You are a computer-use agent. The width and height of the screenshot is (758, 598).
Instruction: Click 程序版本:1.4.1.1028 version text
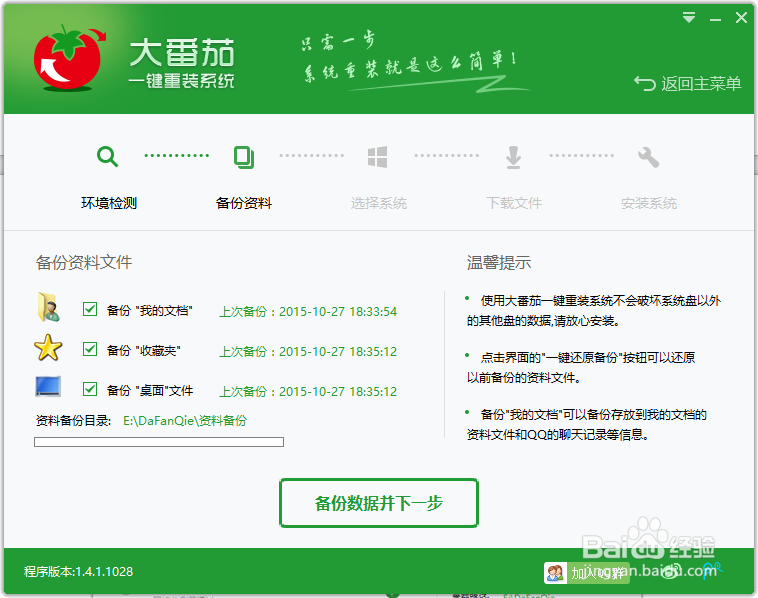78,571
